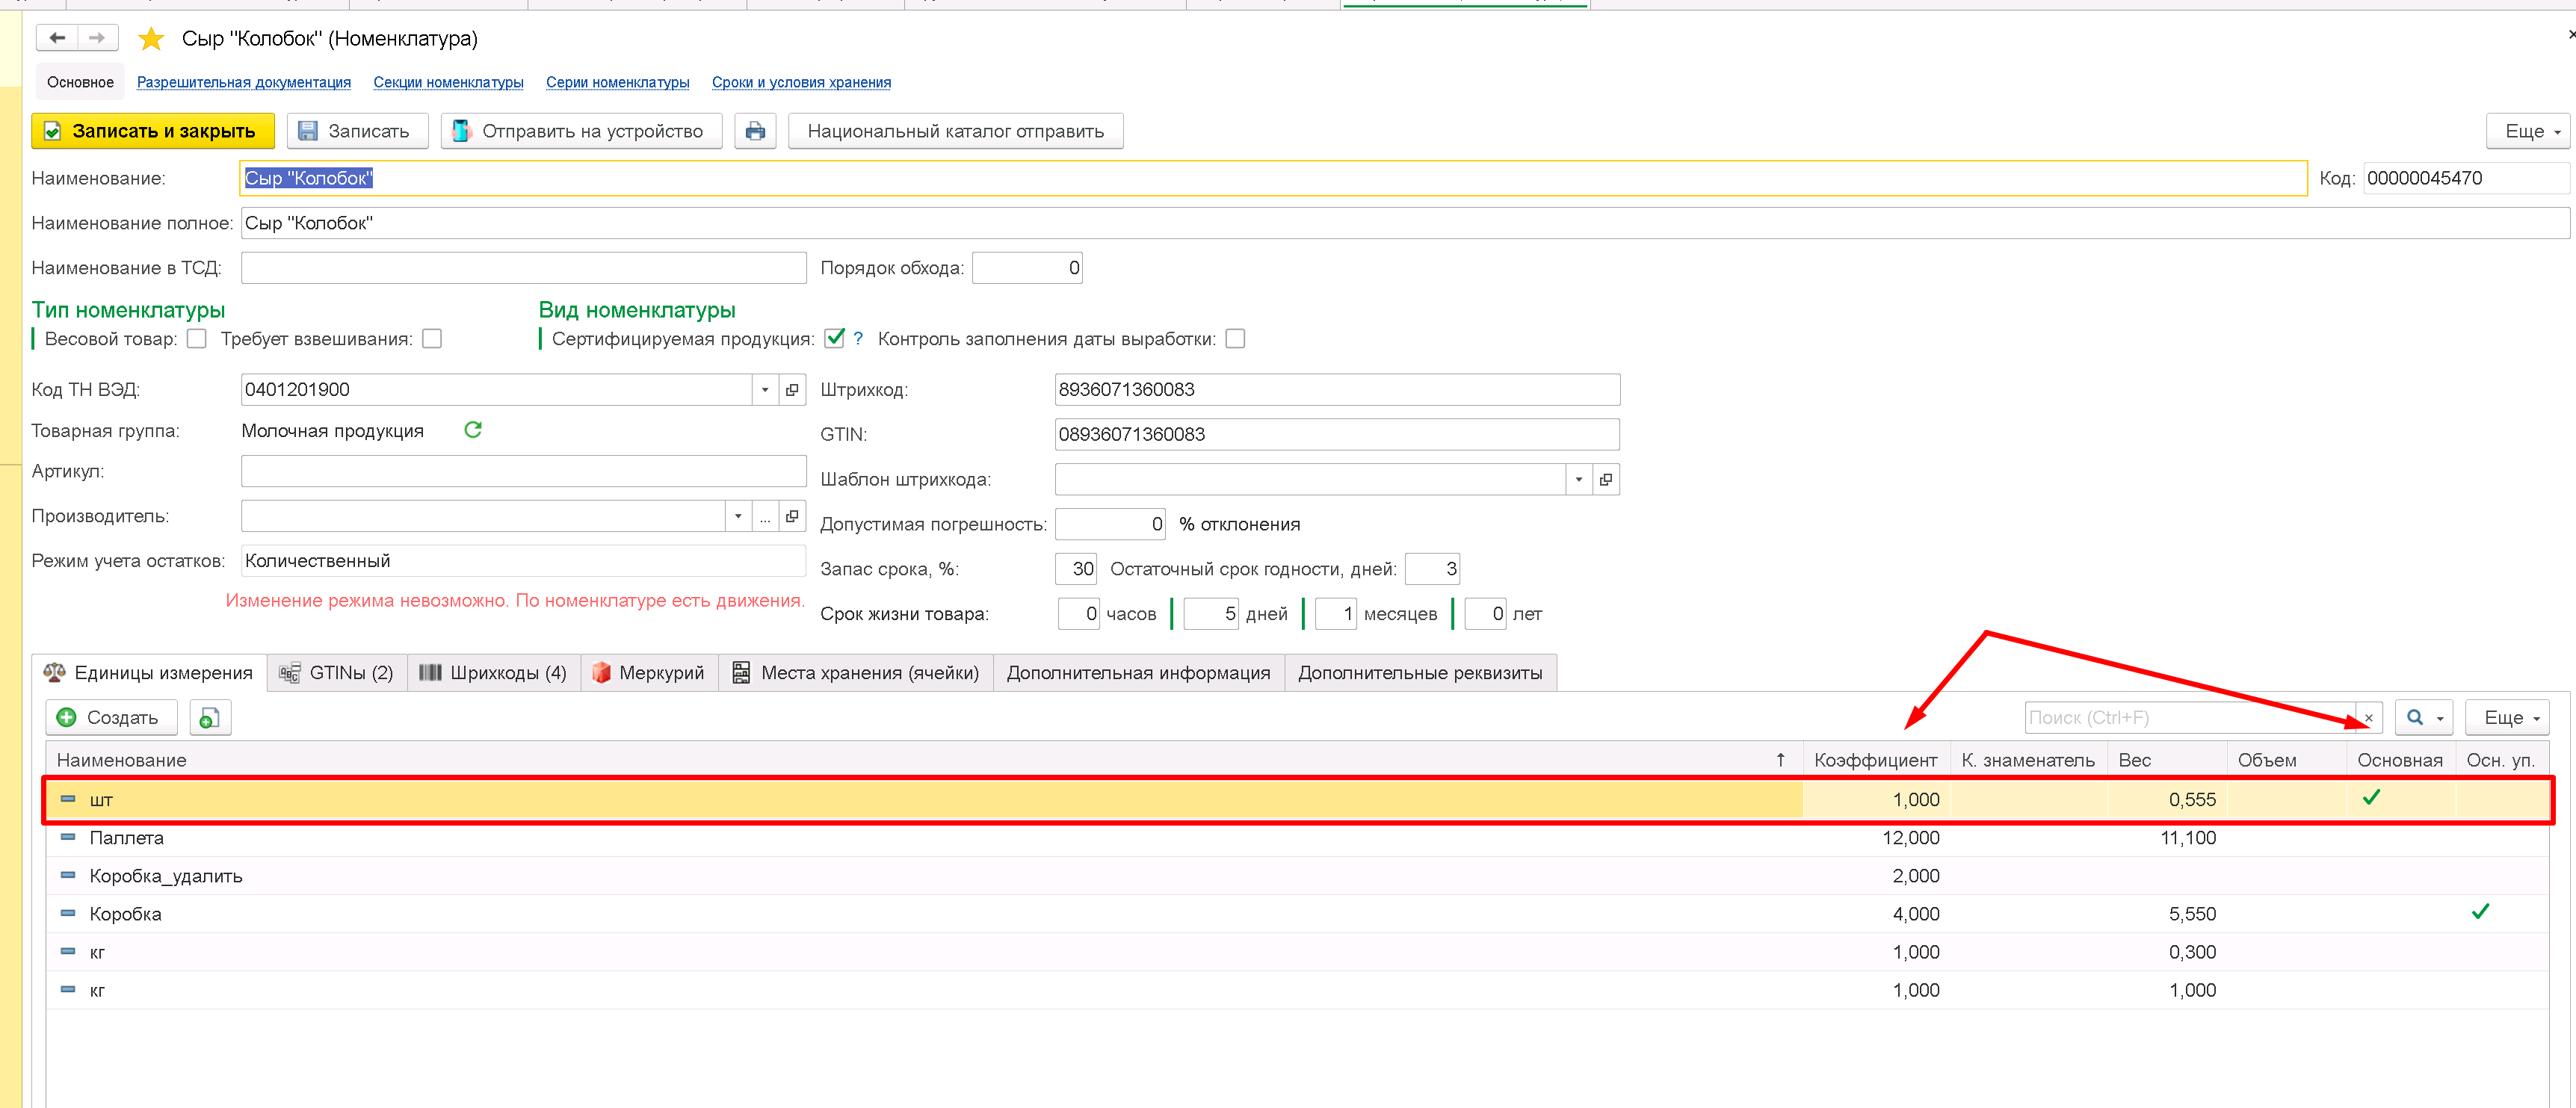This screenshot has height=1108, width=2576.
Task: Expand the Код ТН ВЭД dropdown
Action: [x=765, y=390]
